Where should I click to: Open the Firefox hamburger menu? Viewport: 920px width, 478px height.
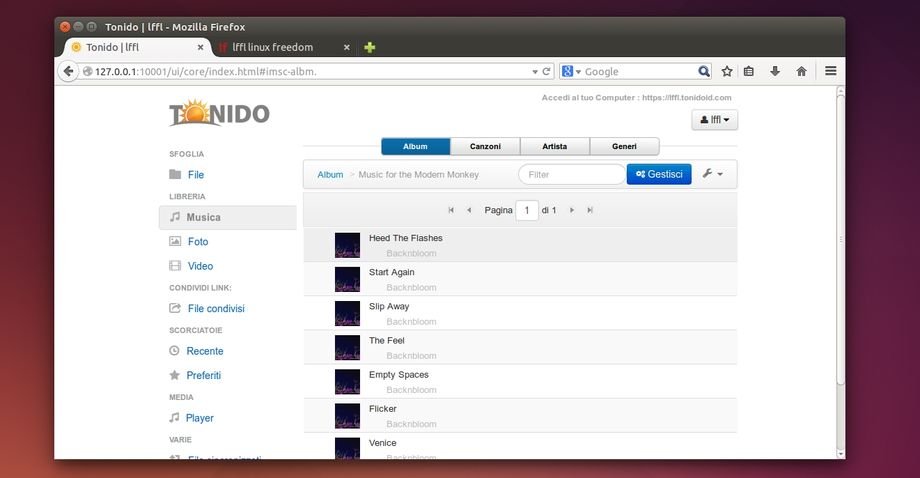coord(830,71)
